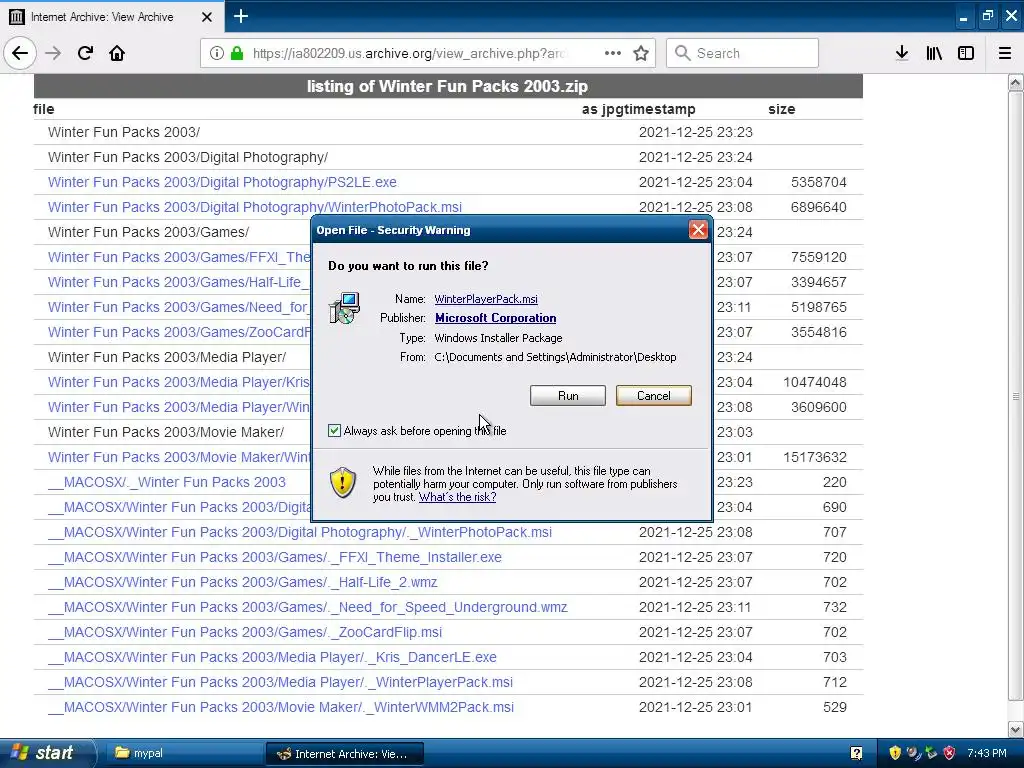The image size is (1024, 768).
Task: Click the Run button
Action: click(568, 396)
